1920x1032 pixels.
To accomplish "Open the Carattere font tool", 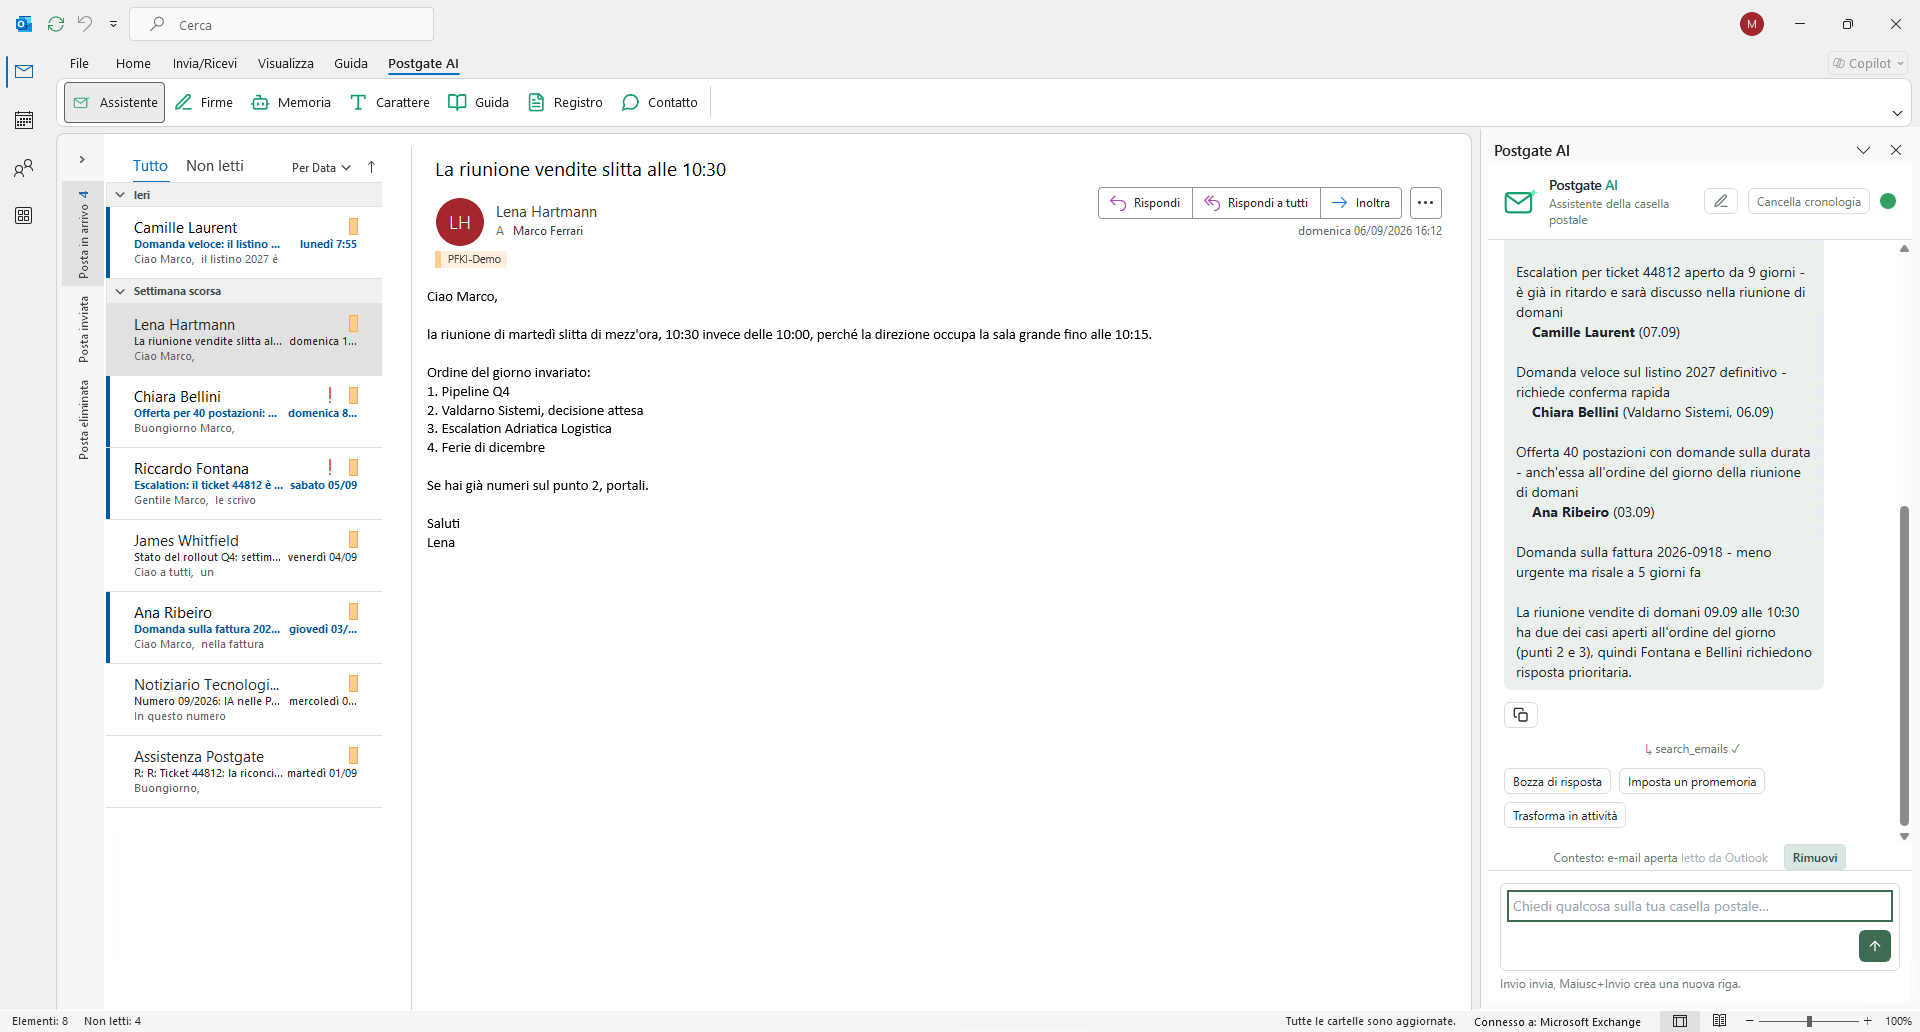I will point(390,102).
